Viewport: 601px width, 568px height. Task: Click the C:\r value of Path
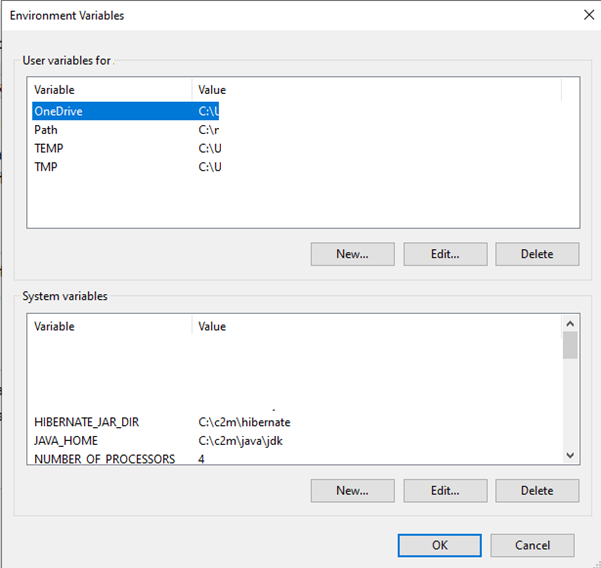pos(209,130)
